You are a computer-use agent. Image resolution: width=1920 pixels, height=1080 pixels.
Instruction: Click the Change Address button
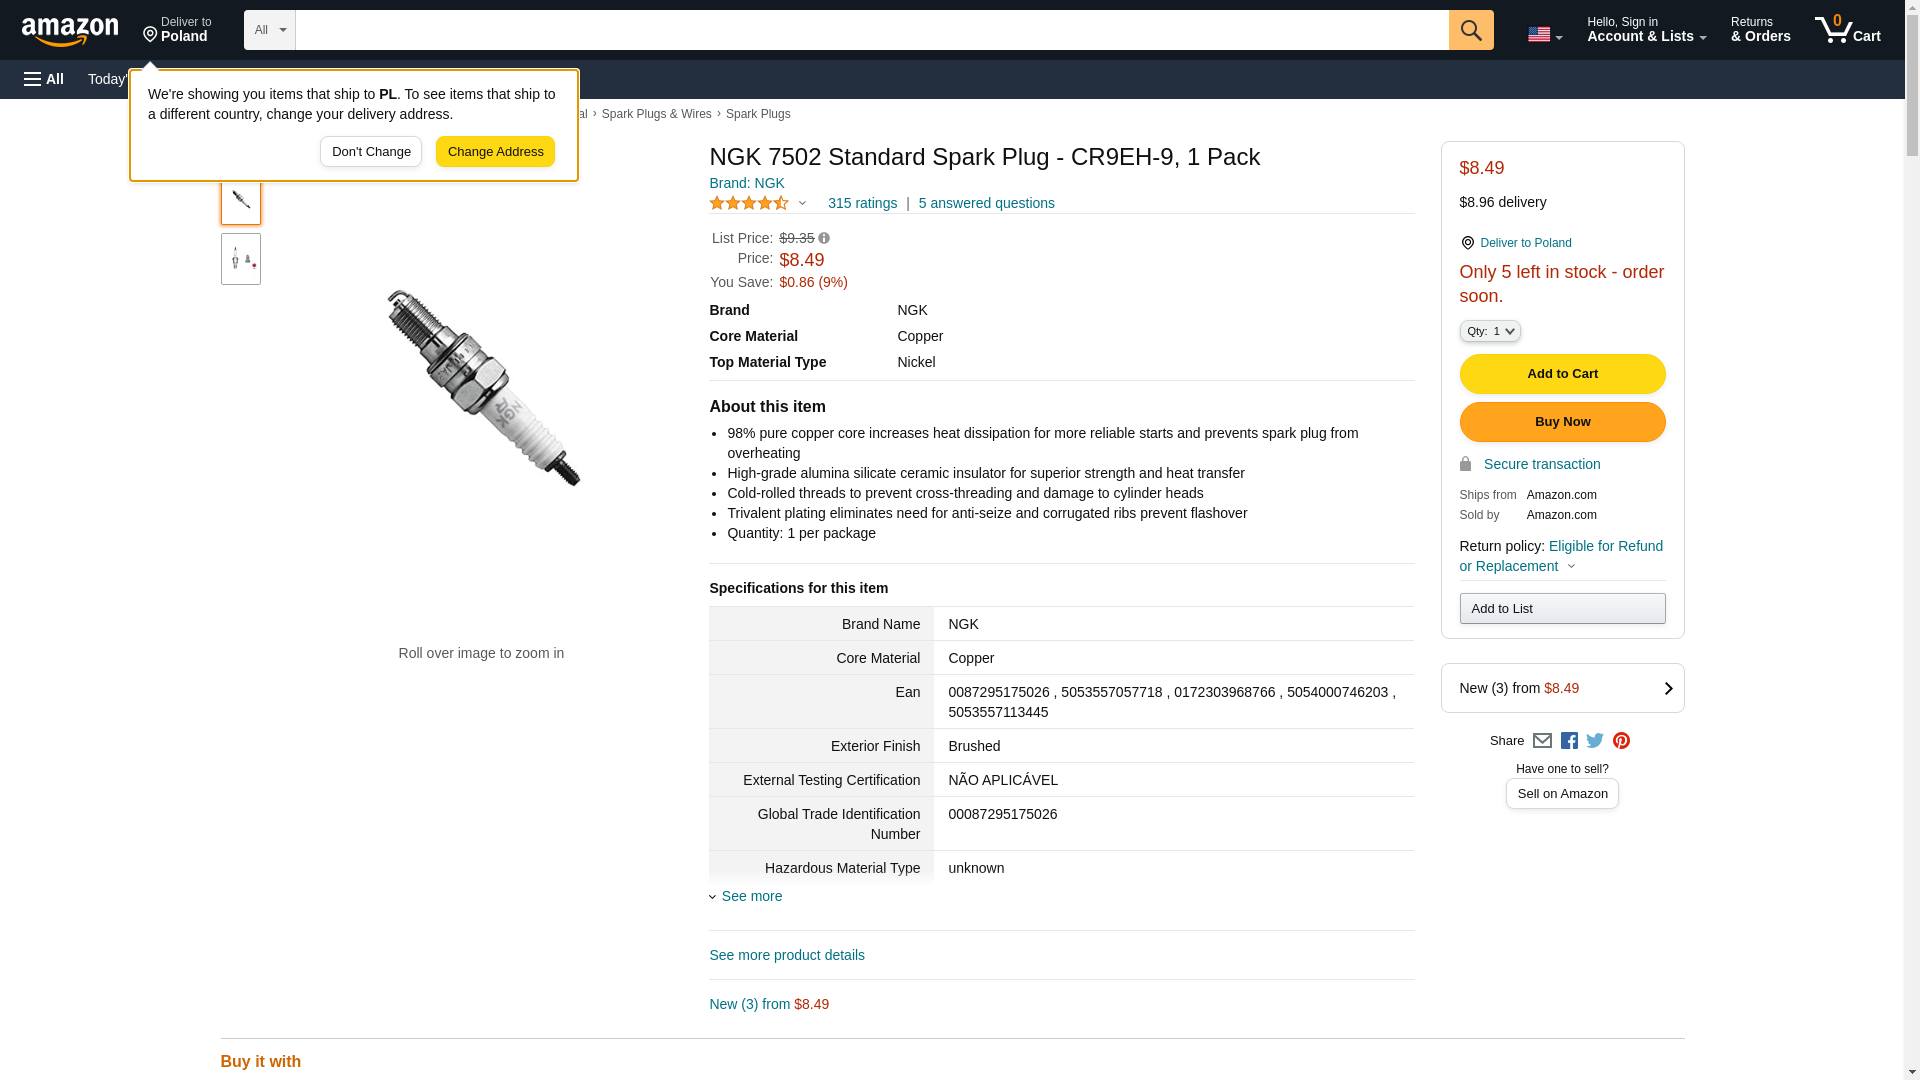click(495, 152)
